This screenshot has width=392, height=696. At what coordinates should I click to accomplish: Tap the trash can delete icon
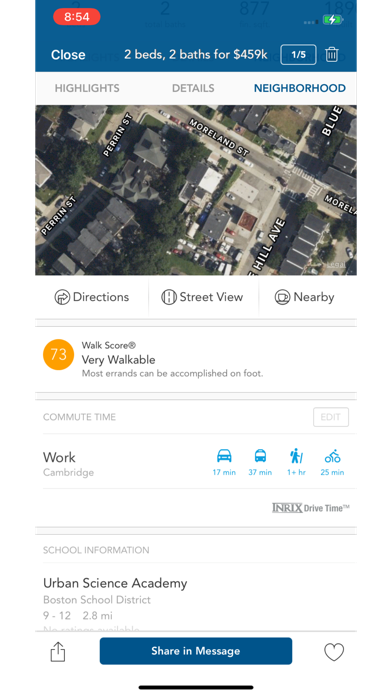[331, 55]
